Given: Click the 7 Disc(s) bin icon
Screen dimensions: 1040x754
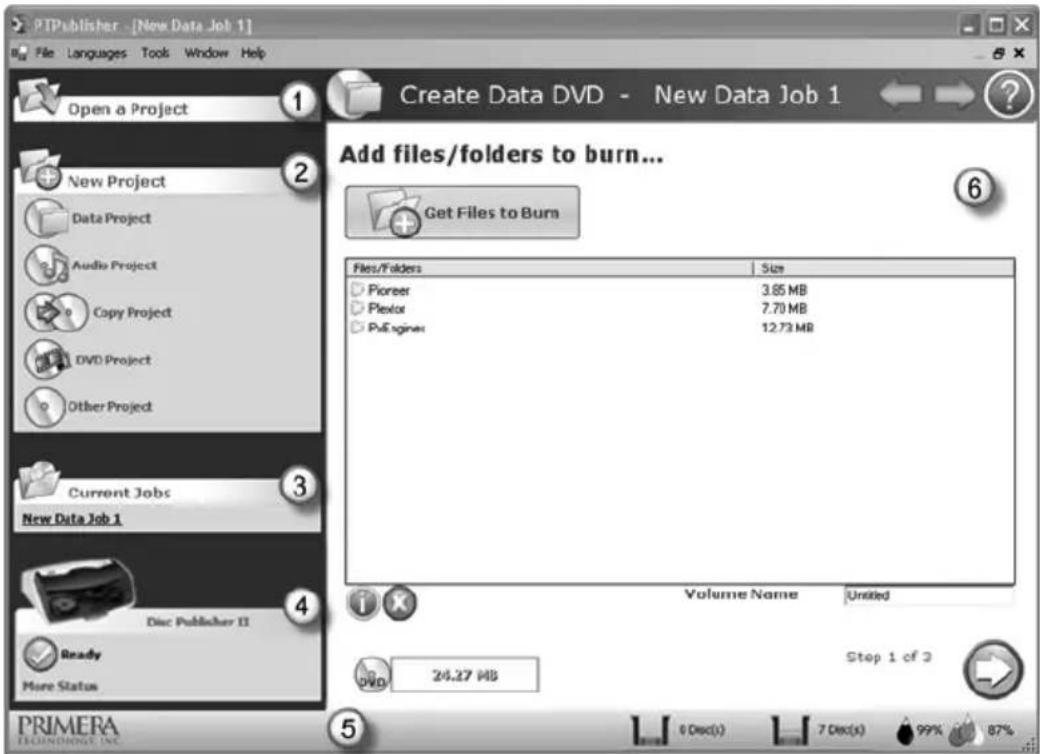Looking at the screenshot, I should tap(790, 730).
